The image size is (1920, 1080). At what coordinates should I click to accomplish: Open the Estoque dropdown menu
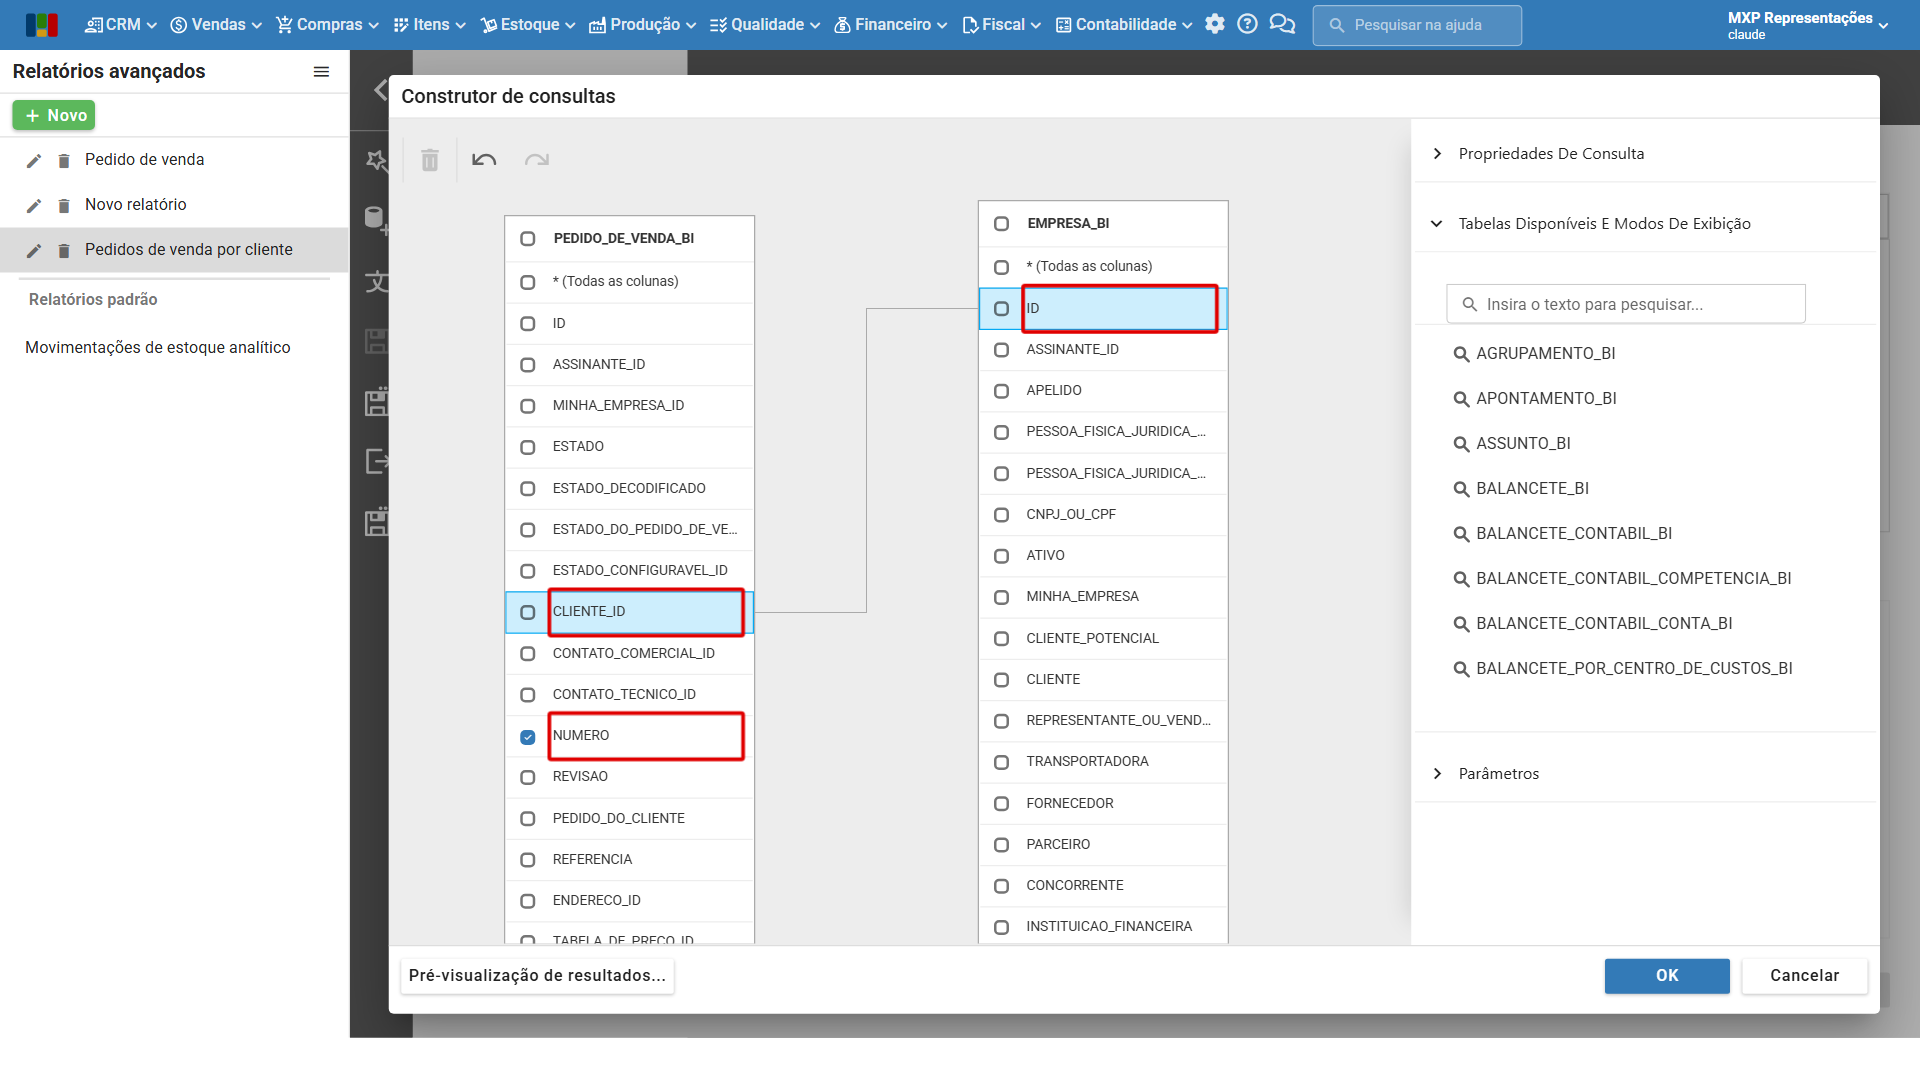coord(528,25)
